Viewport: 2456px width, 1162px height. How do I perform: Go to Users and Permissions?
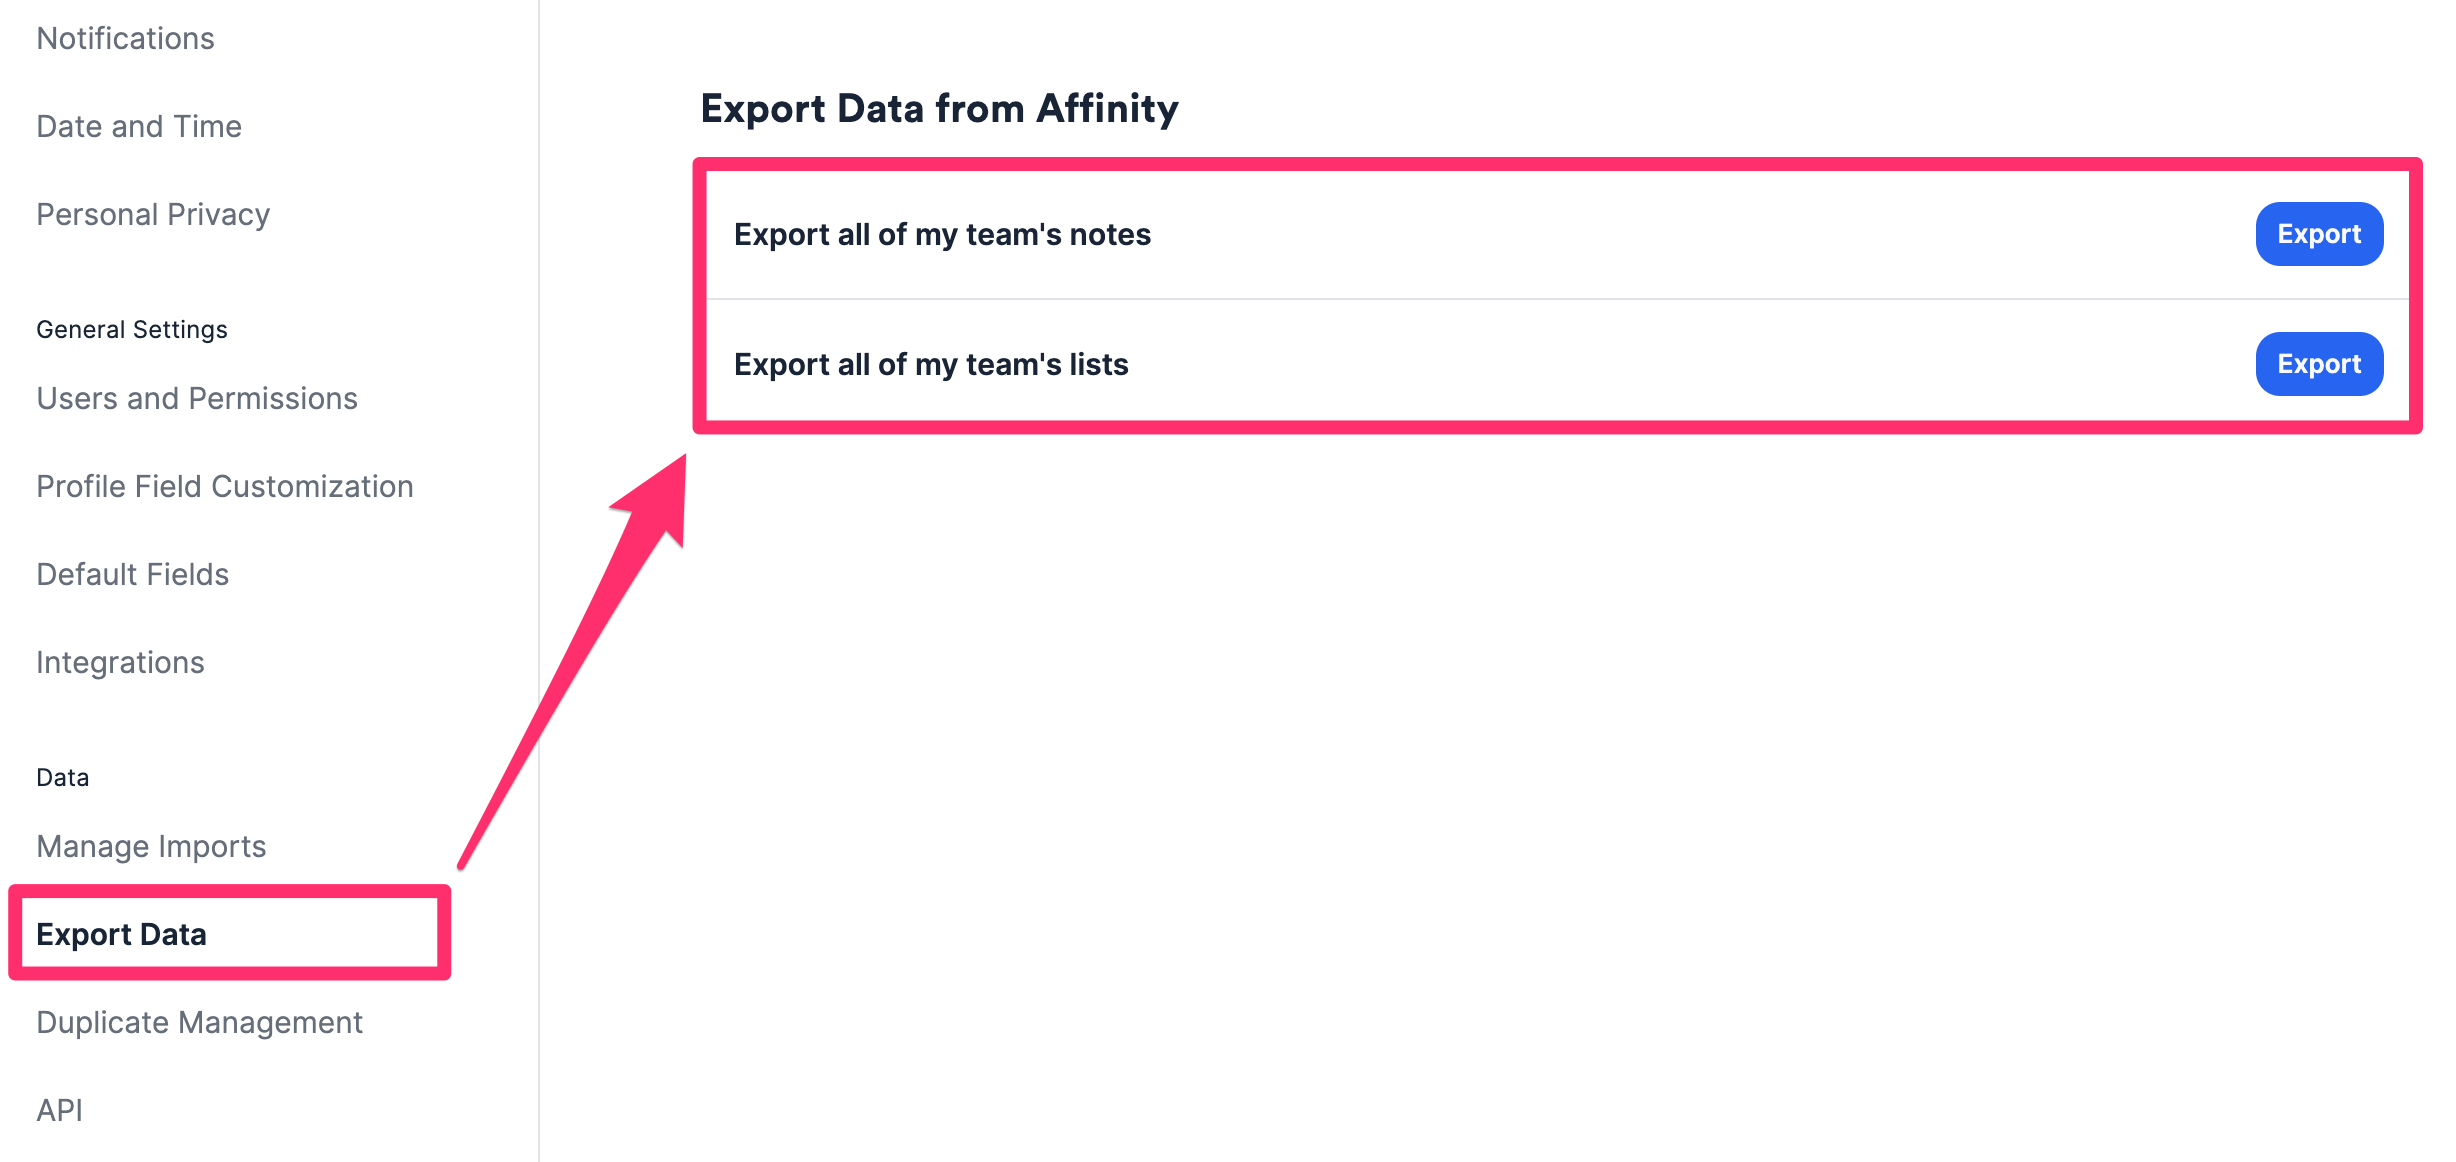pyautogui.click(x=197, y=398)
